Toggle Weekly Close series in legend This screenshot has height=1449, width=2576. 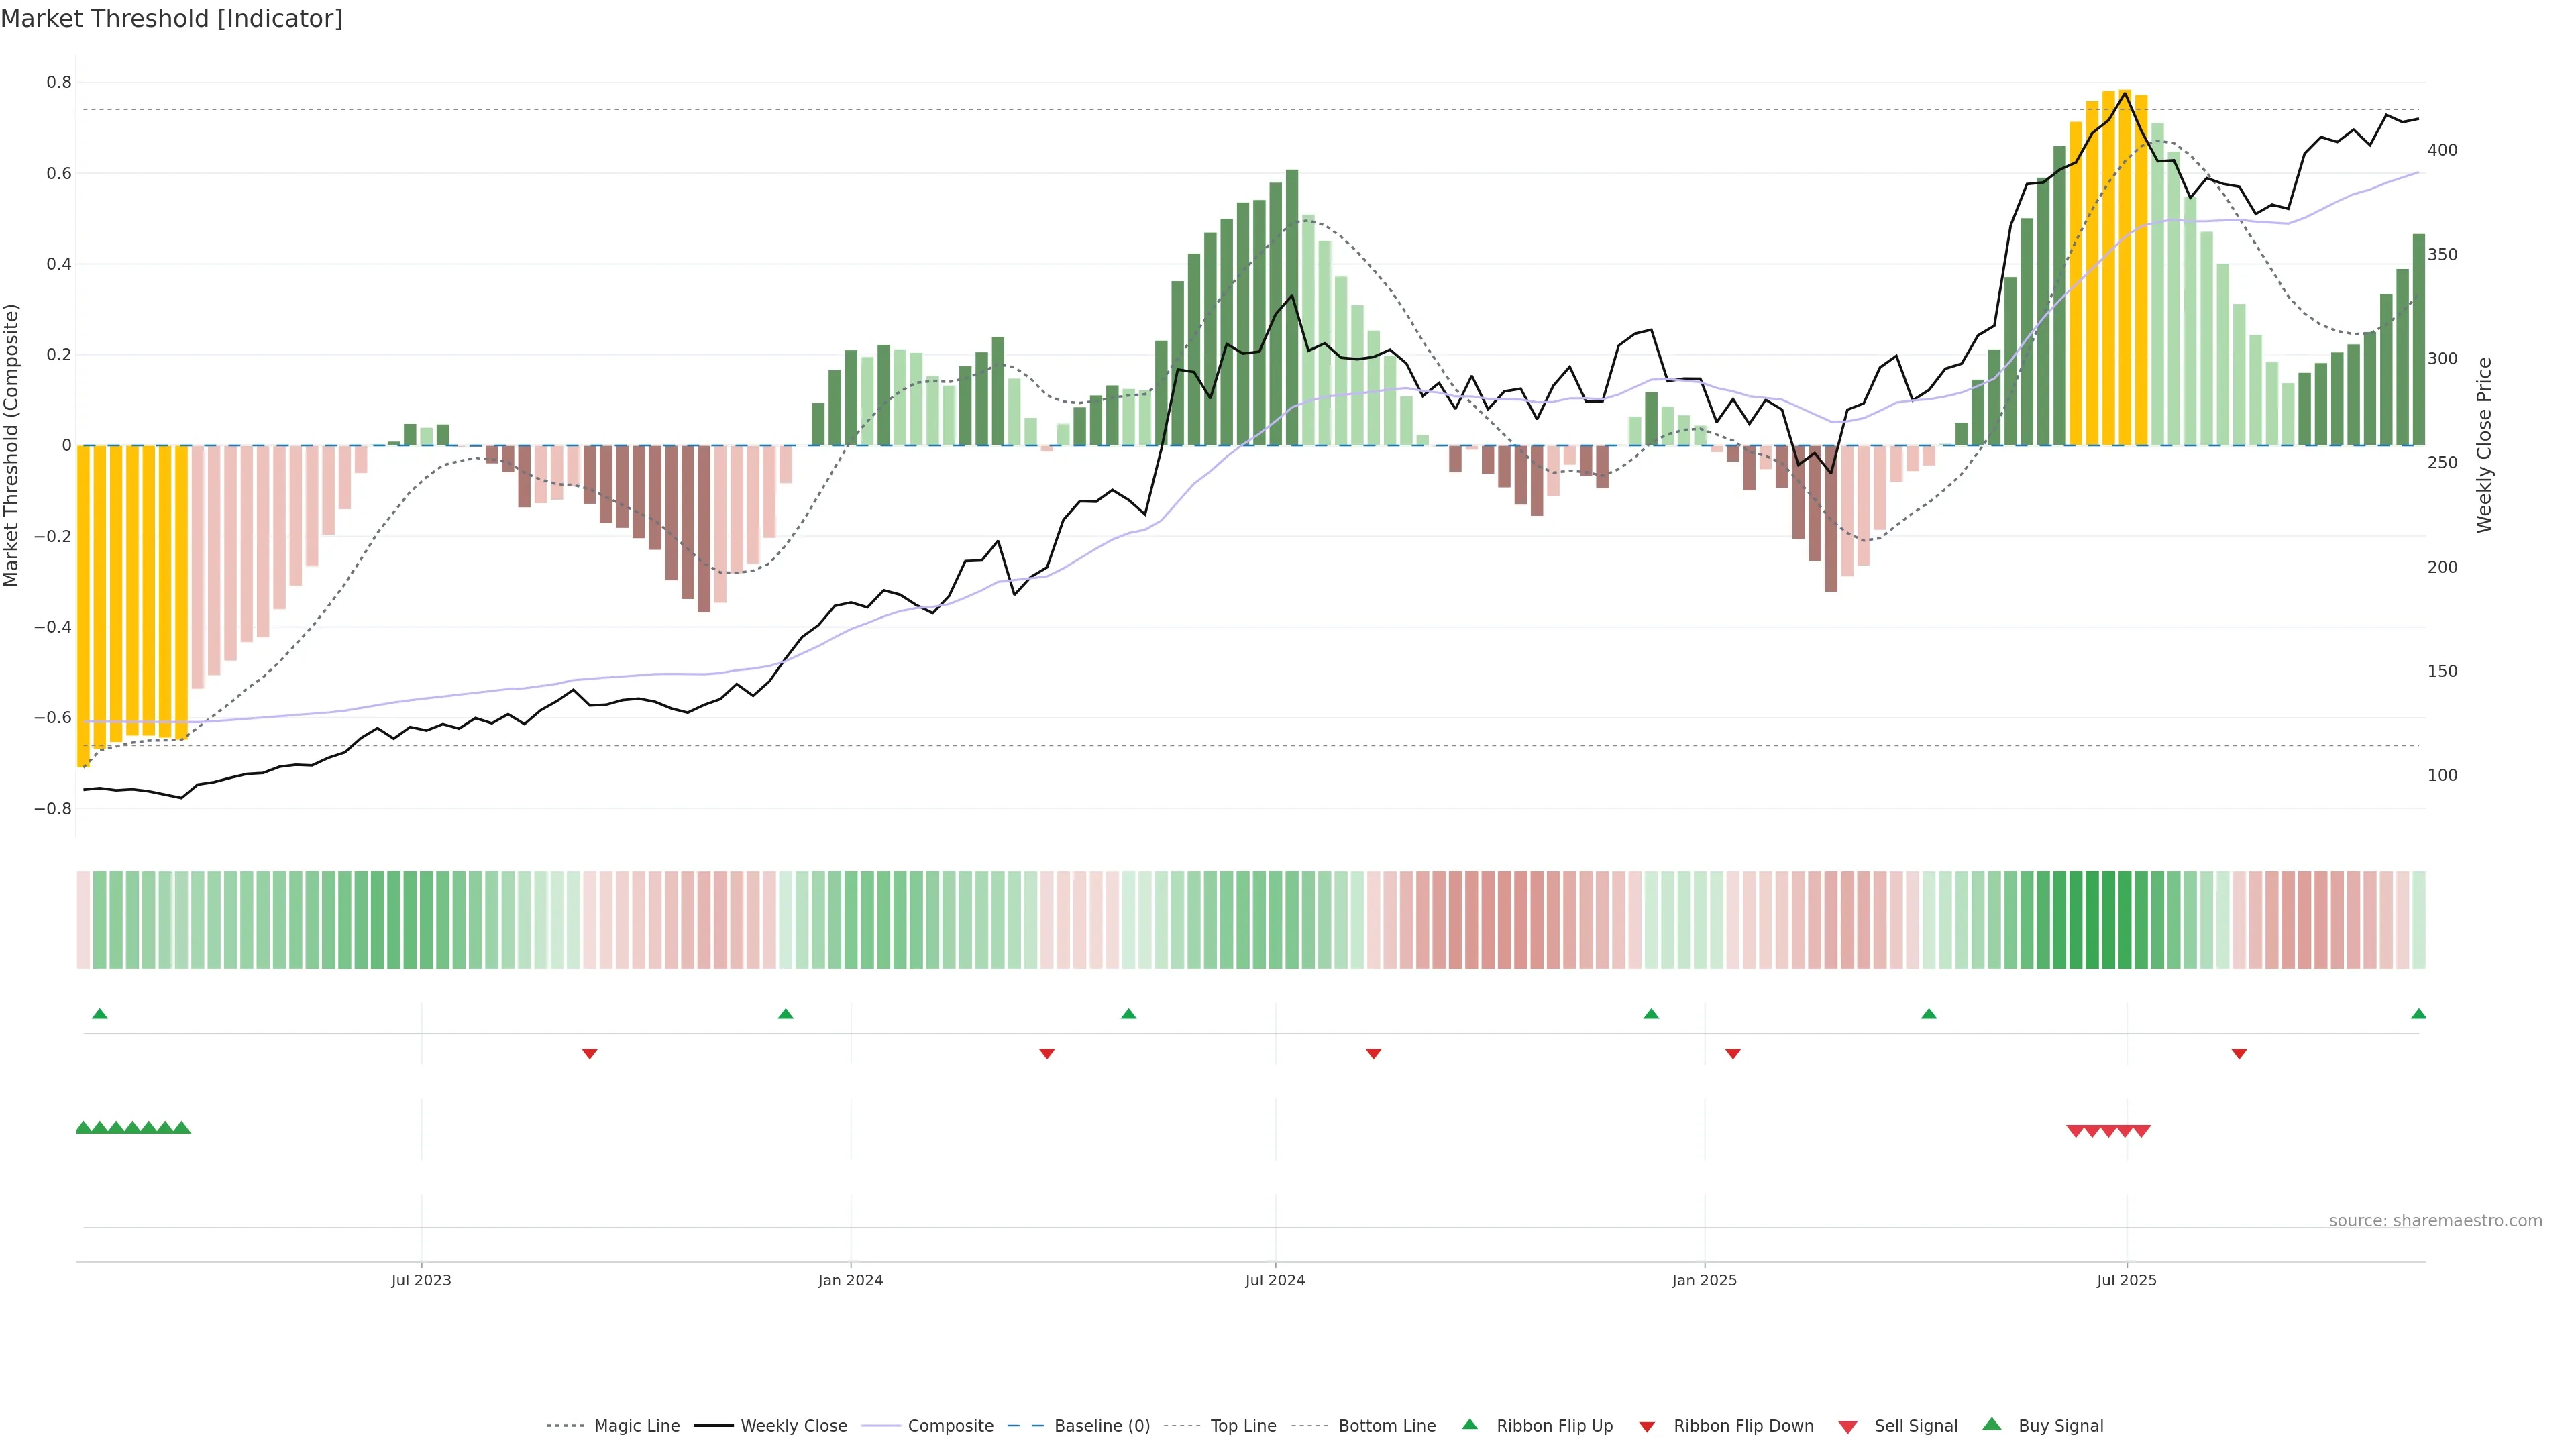coord(793,1426)
